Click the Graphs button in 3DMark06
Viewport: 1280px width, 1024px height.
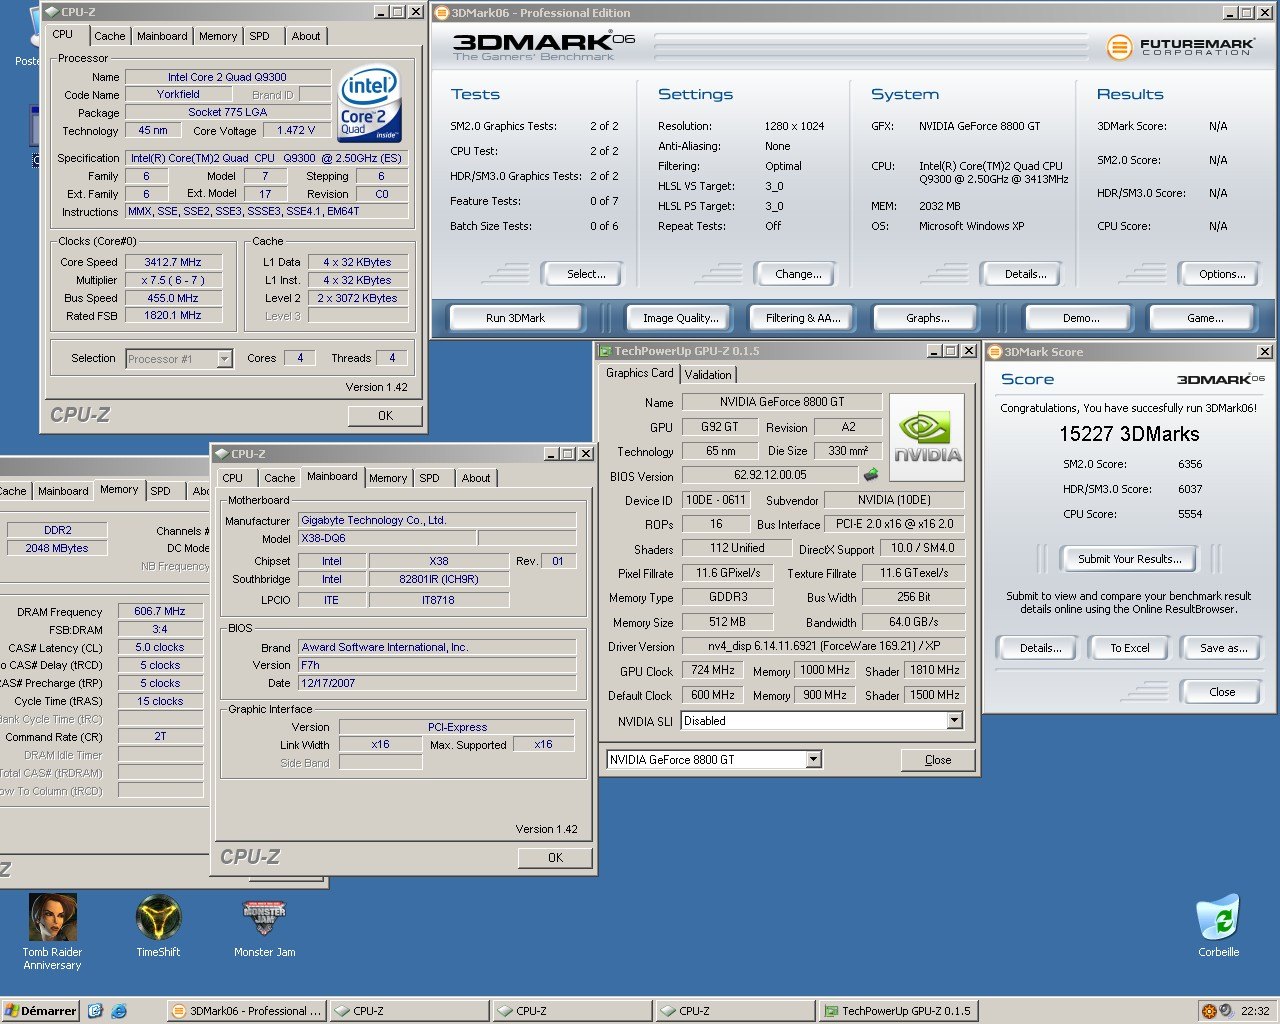tap(928, 318)
